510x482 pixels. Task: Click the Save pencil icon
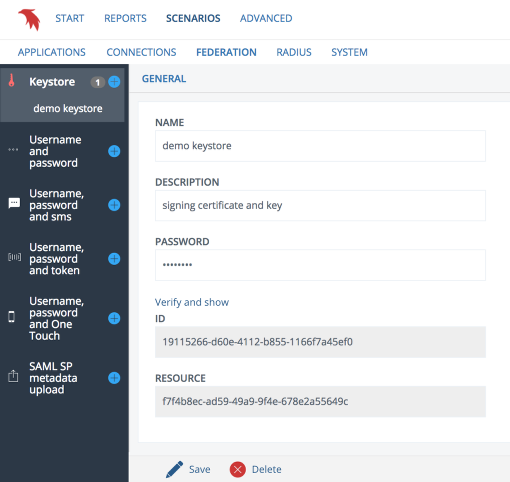(x=174, y=469)
